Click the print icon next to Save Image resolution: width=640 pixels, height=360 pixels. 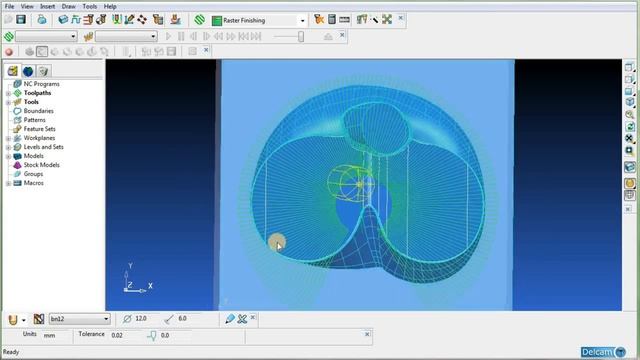click(x=42, y=19)
